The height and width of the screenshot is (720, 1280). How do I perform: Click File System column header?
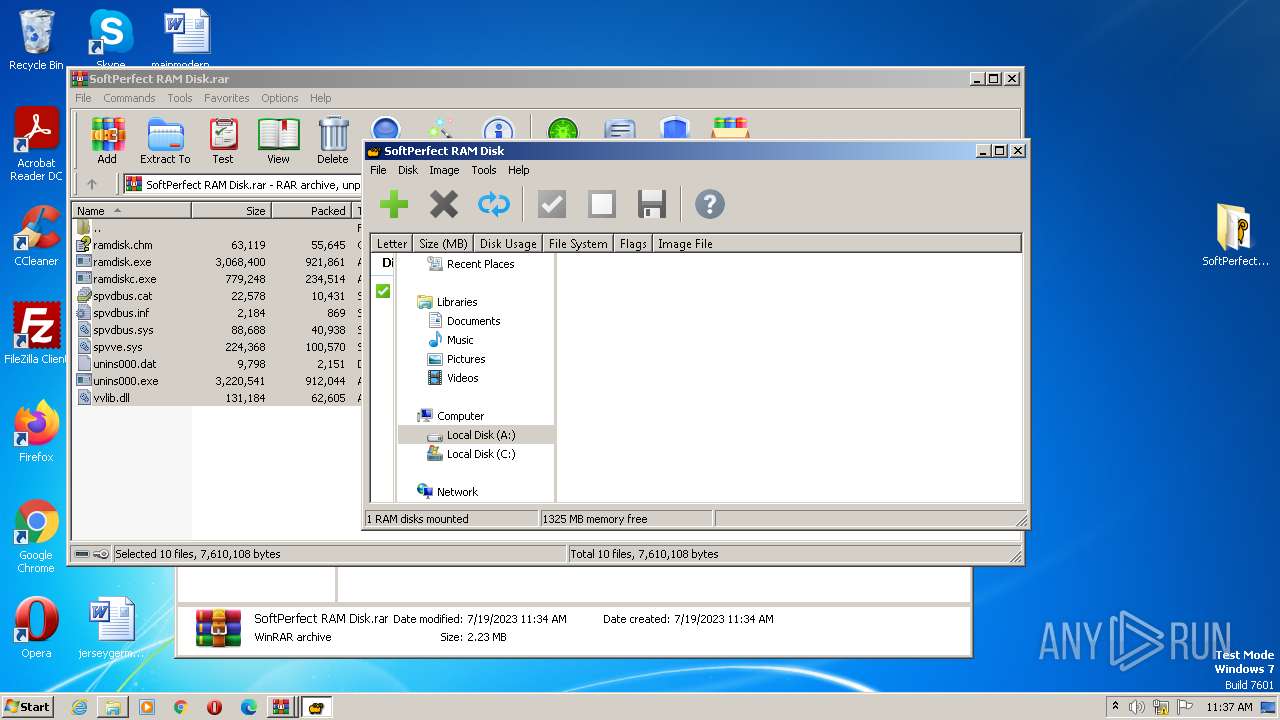(578, 244)
